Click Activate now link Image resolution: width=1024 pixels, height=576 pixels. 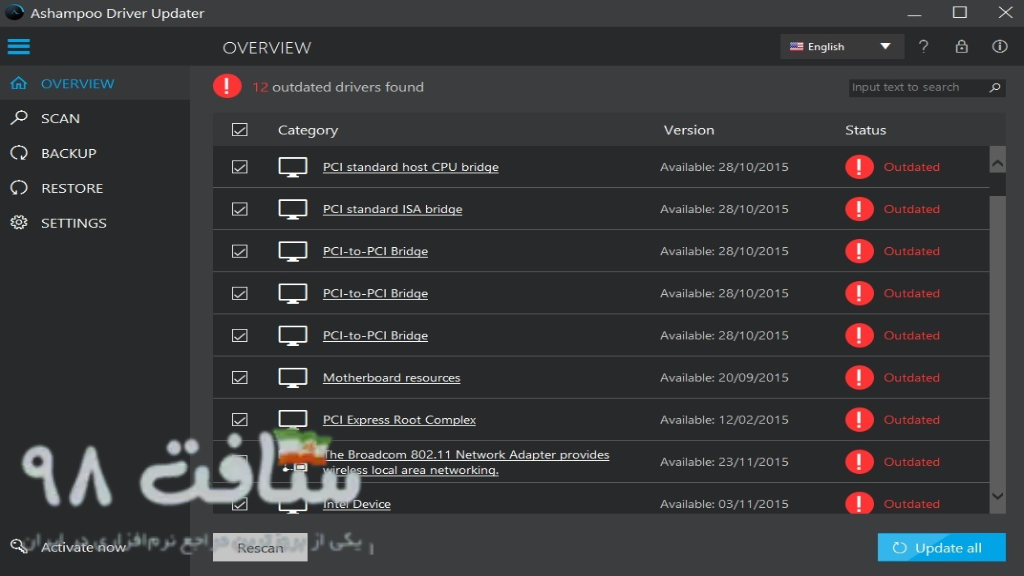[83, 547]
